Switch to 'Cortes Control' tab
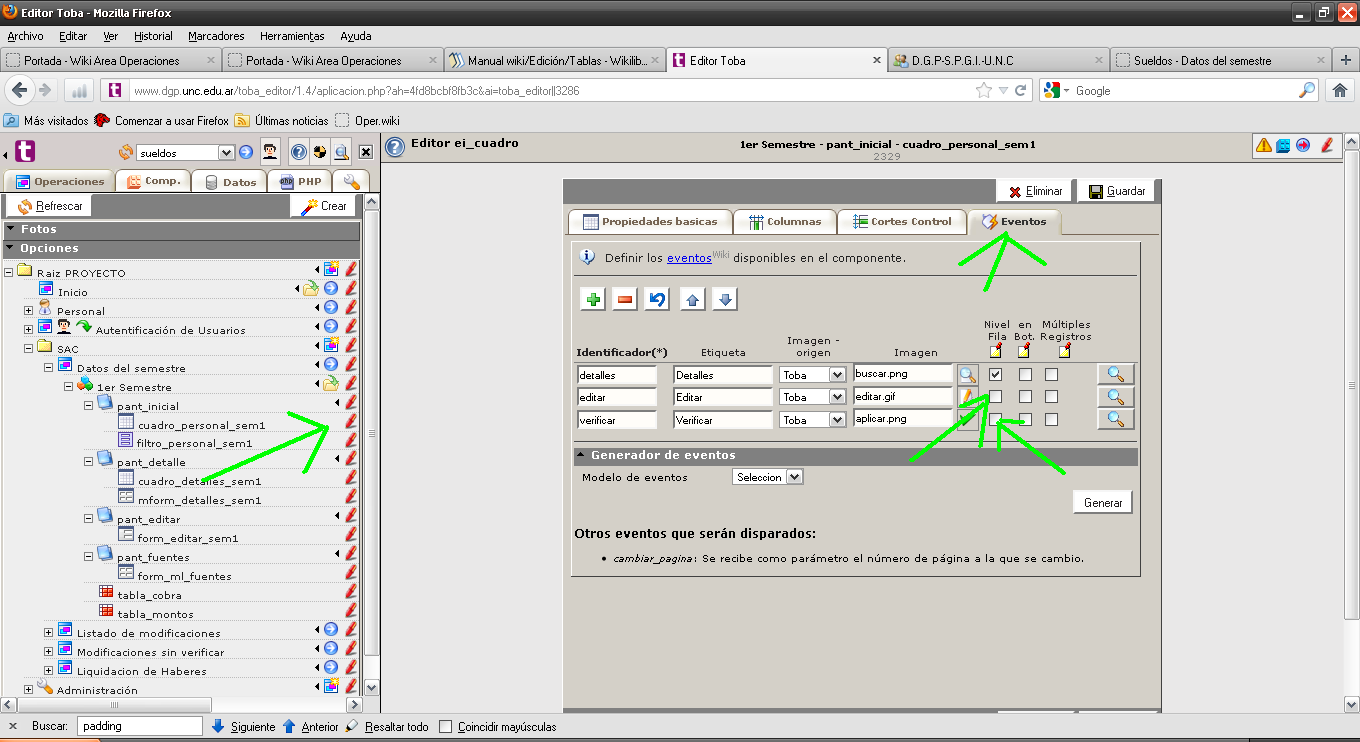The width and height of the screenshot is (1360, 742). tap(902, 222)
